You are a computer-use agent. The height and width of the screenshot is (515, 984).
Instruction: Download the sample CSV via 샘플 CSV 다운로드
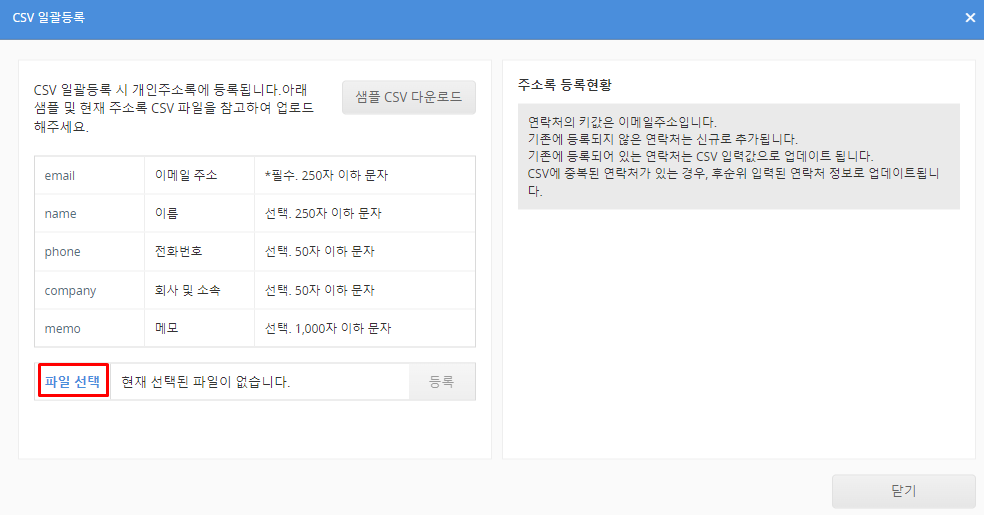pos(408,97)
